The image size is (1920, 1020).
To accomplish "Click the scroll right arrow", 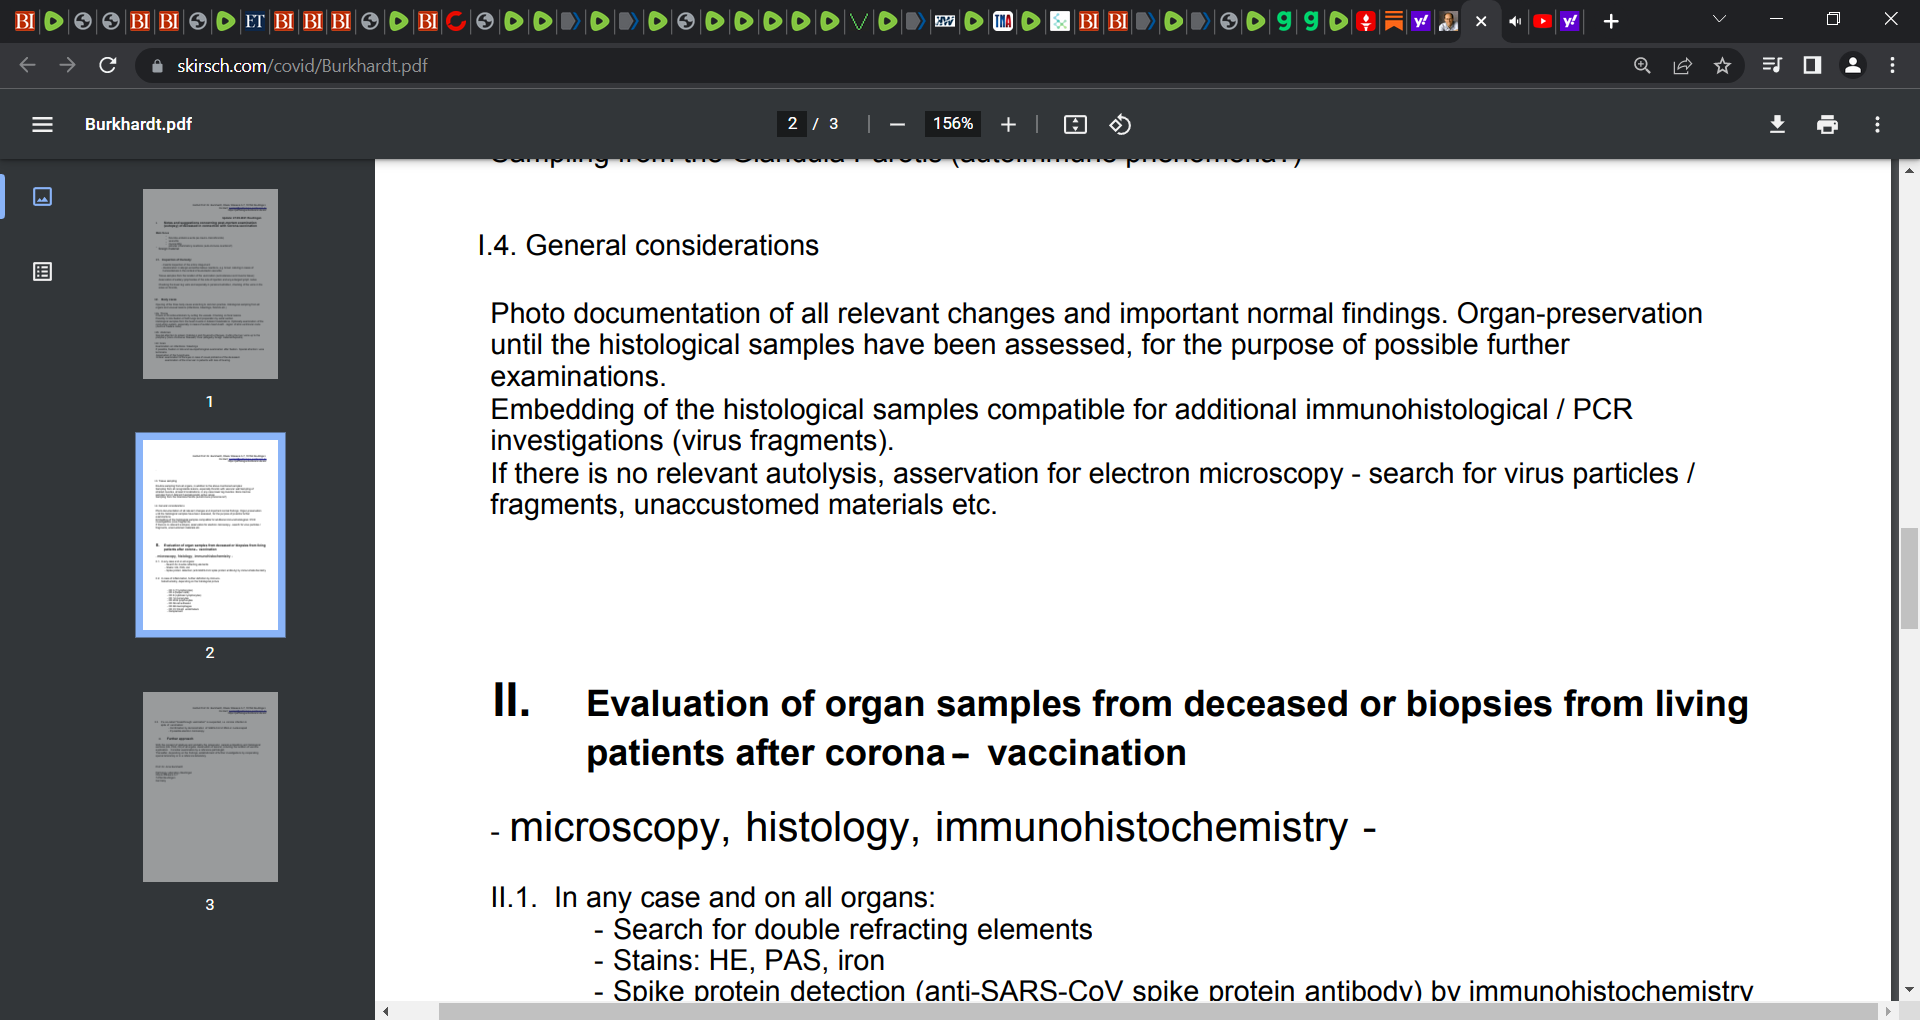I will 1888,1011.
